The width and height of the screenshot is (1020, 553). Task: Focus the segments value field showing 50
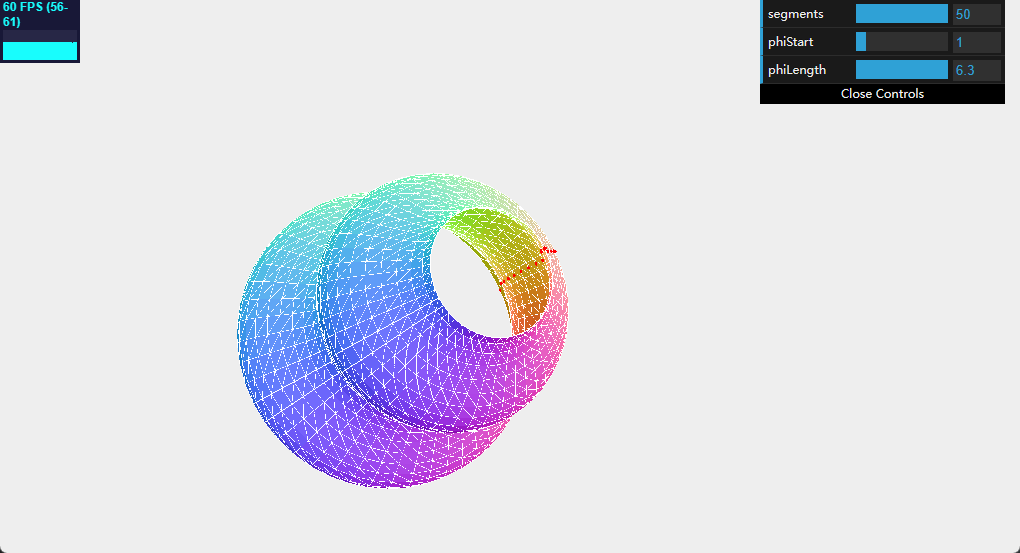[x=976, y=14]
